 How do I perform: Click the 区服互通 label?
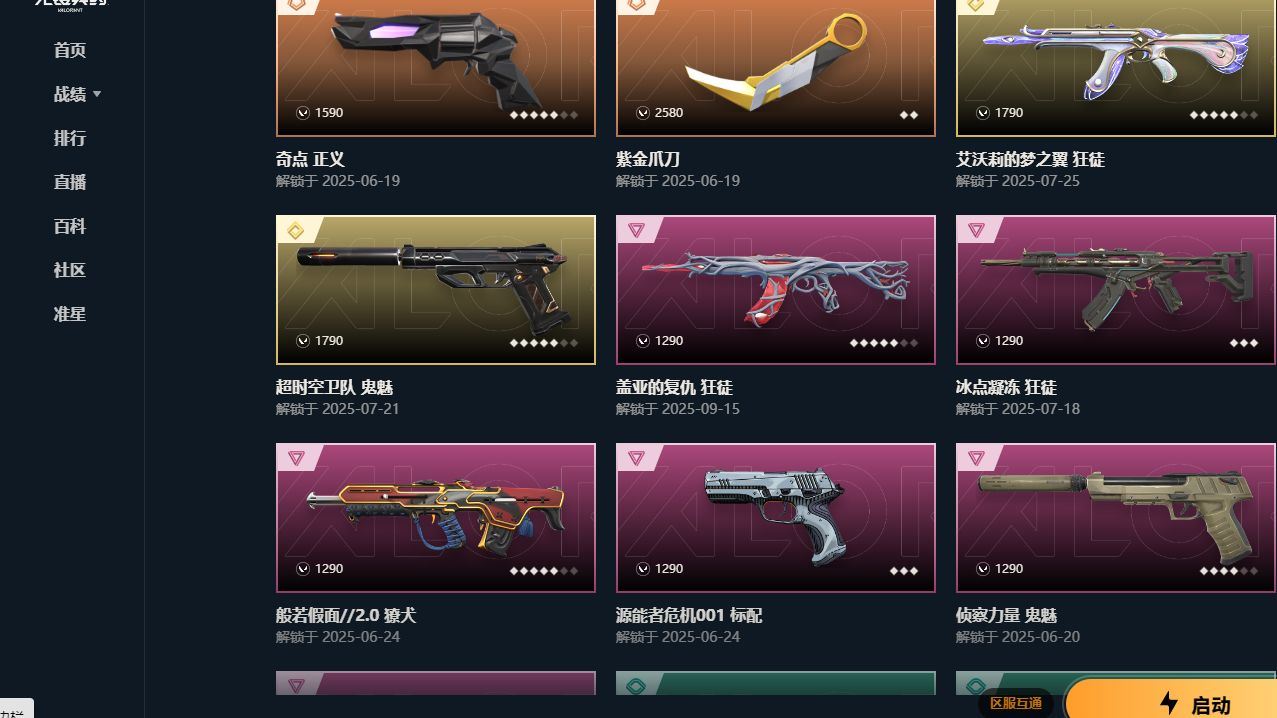tap(1016, 703)
